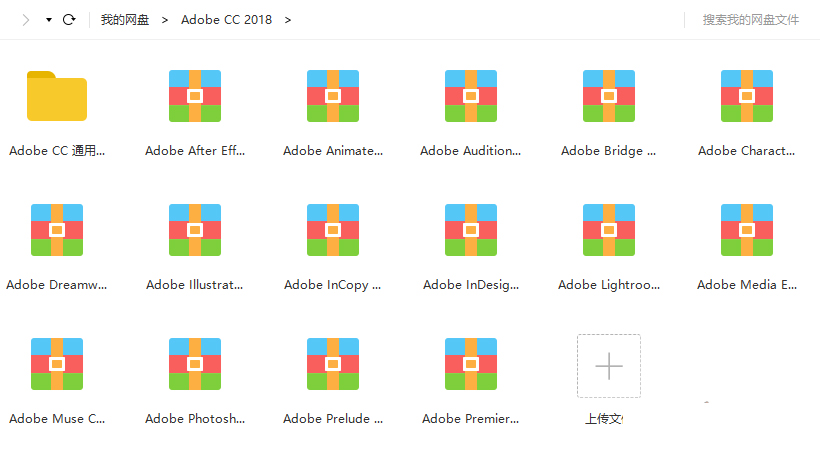This screenshot has width=820, height=464.
Task: Go to 我的网盘 breadcrumb
Action: tap(125, 20)
